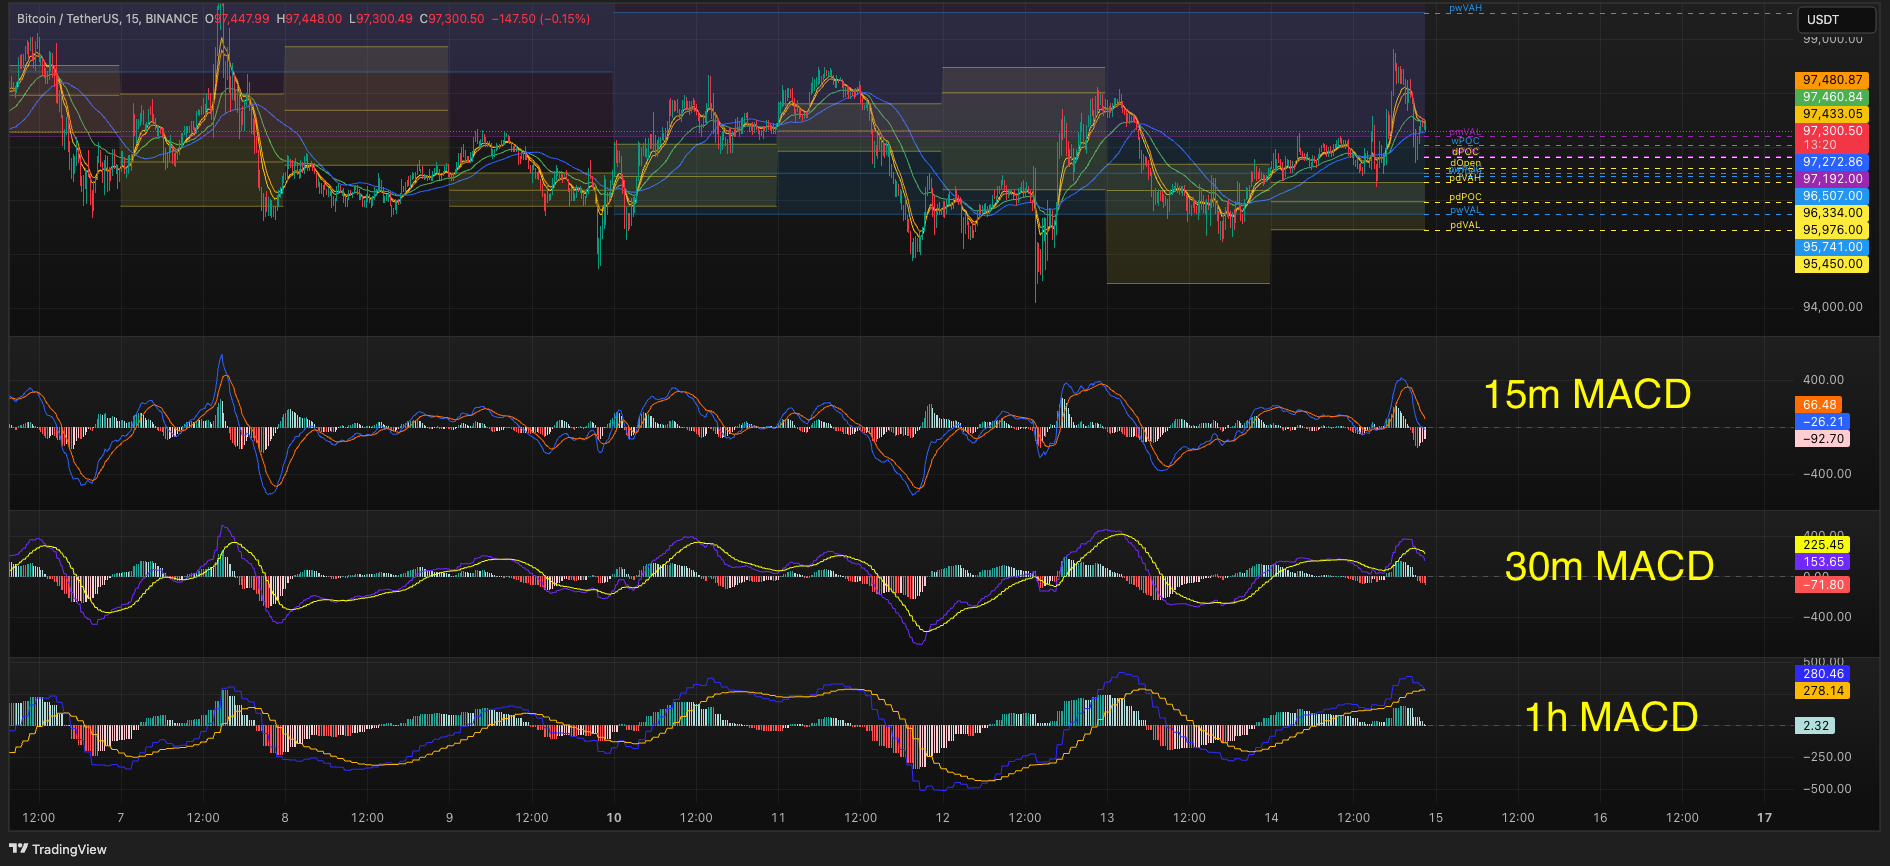Select the blue 280.46 MACD value label
The height and width of the screenshot is (866, 1890).
point(1823,674)
